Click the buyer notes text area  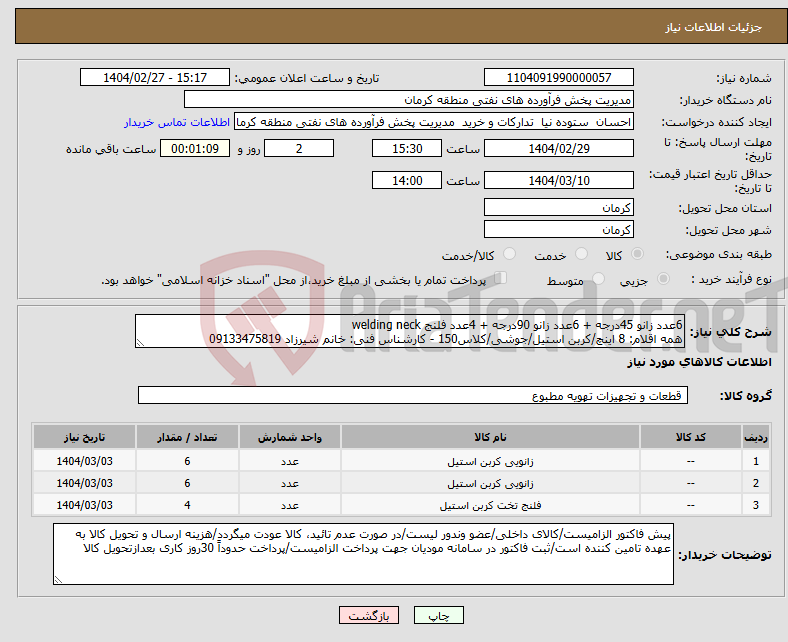pos(363,554)
